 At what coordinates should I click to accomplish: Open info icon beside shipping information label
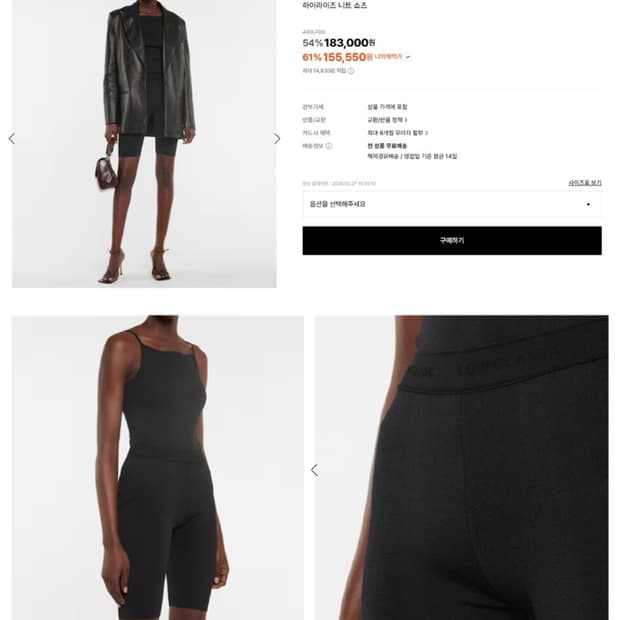coord(329,146)
